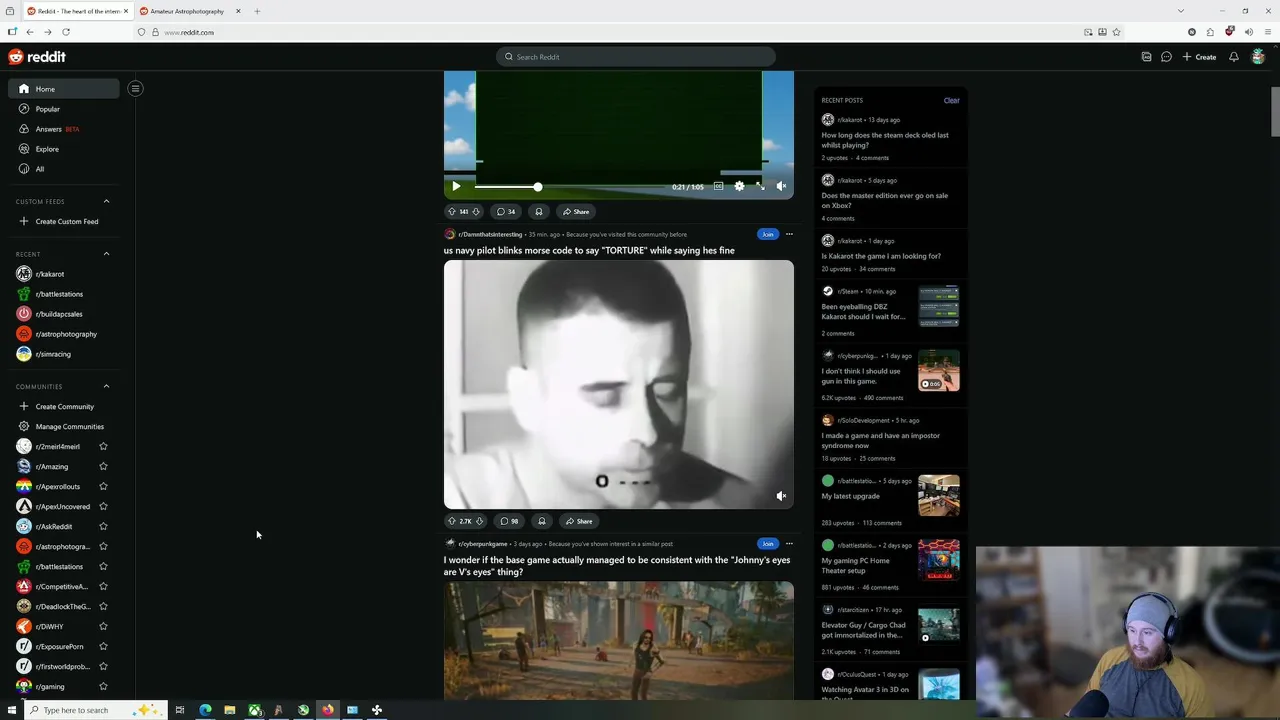Favorite r/Amazing with star

tap(103, 466)
